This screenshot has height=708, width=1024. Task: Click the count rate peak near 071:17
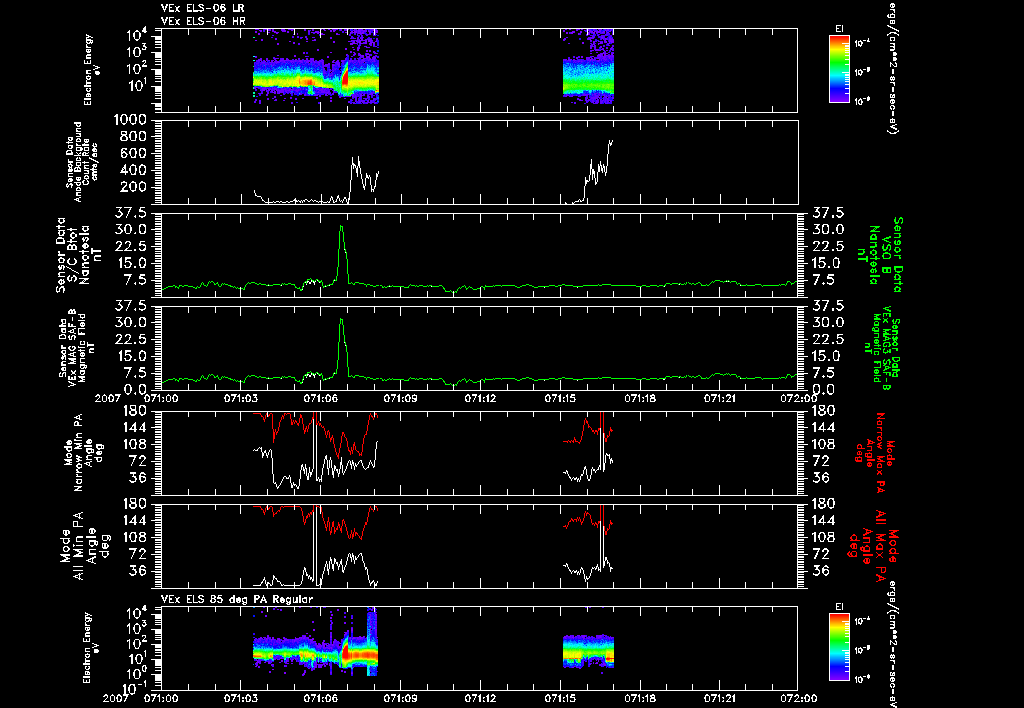pos(611,141)
